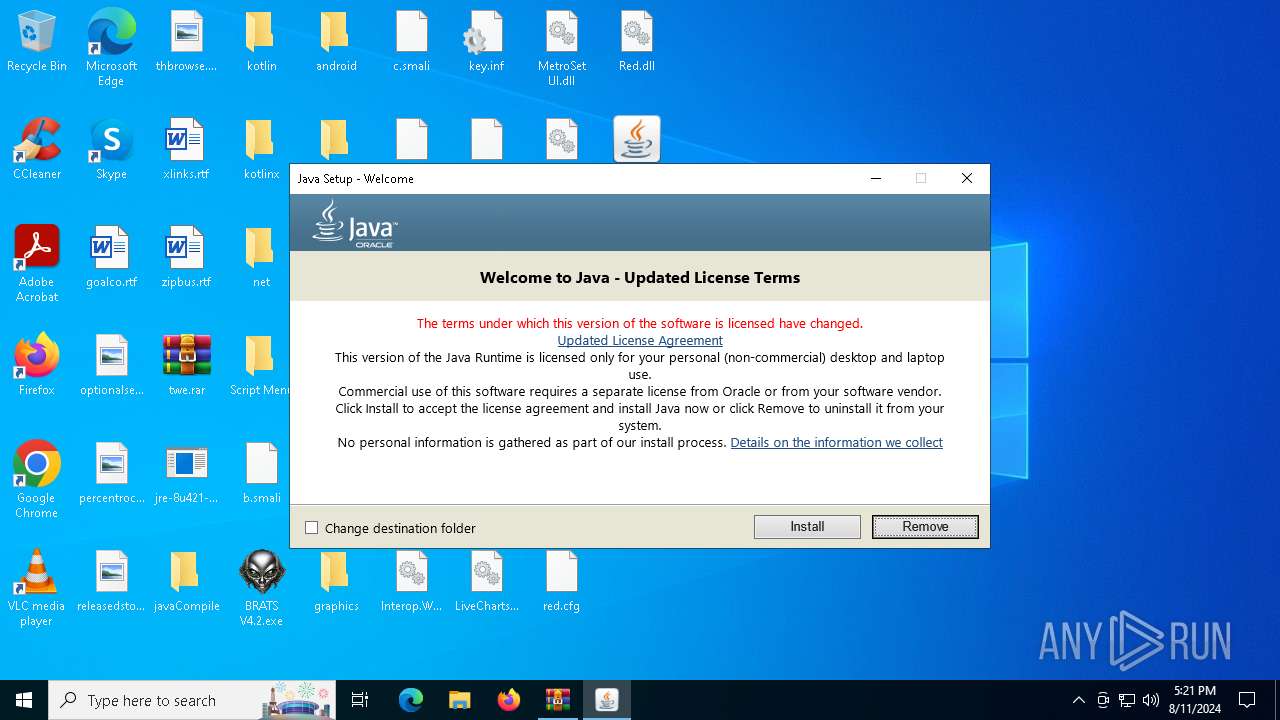The height and width of the screenshot is (720, 1280).
Task: Close the Java Setup window
Action: (966, 178)
